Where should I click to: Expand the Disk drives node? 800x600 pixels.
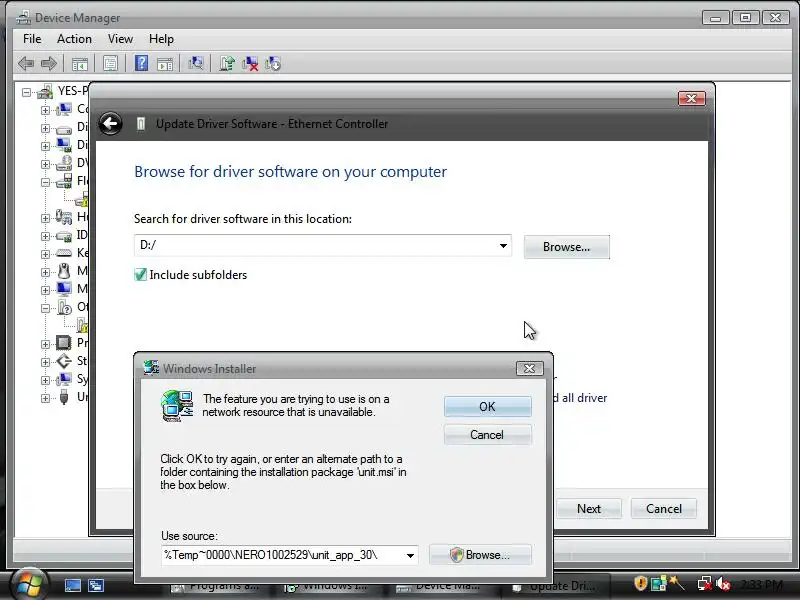click(45, 128)
